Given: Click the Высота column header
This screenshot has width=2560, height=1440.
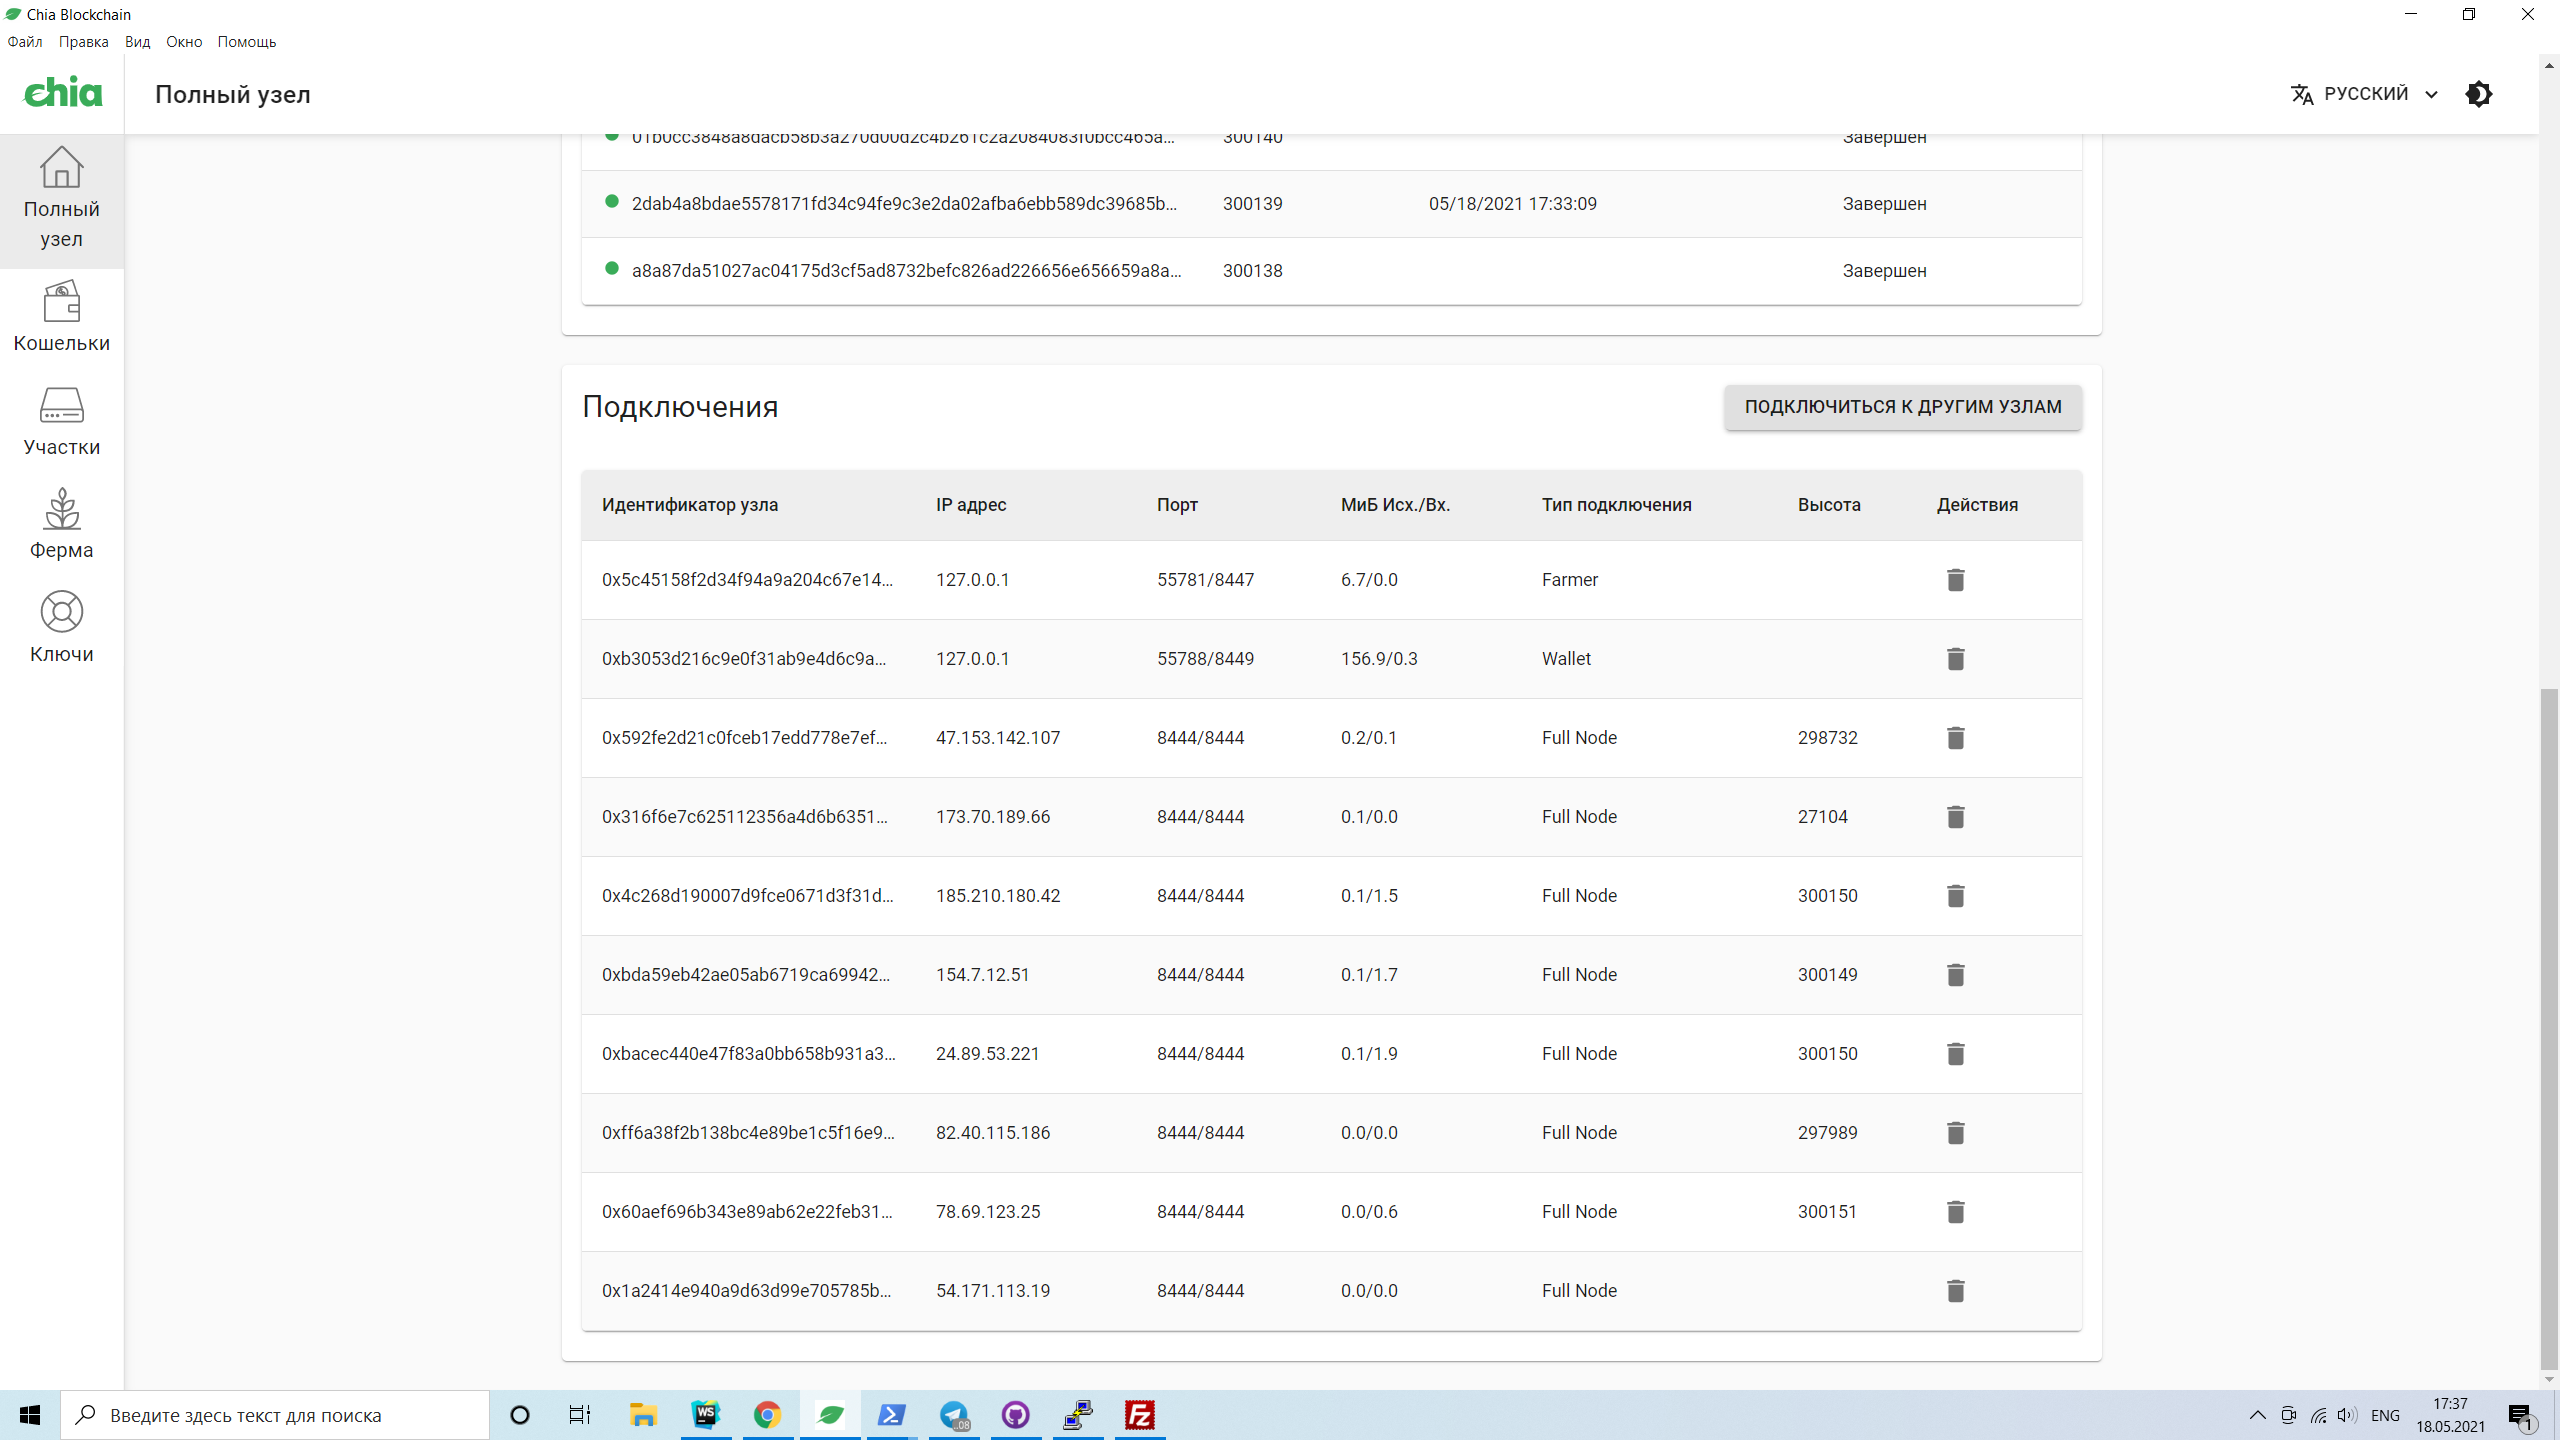Looking at the screenshot, I should pyautogui.click(x=1829, y=505).
